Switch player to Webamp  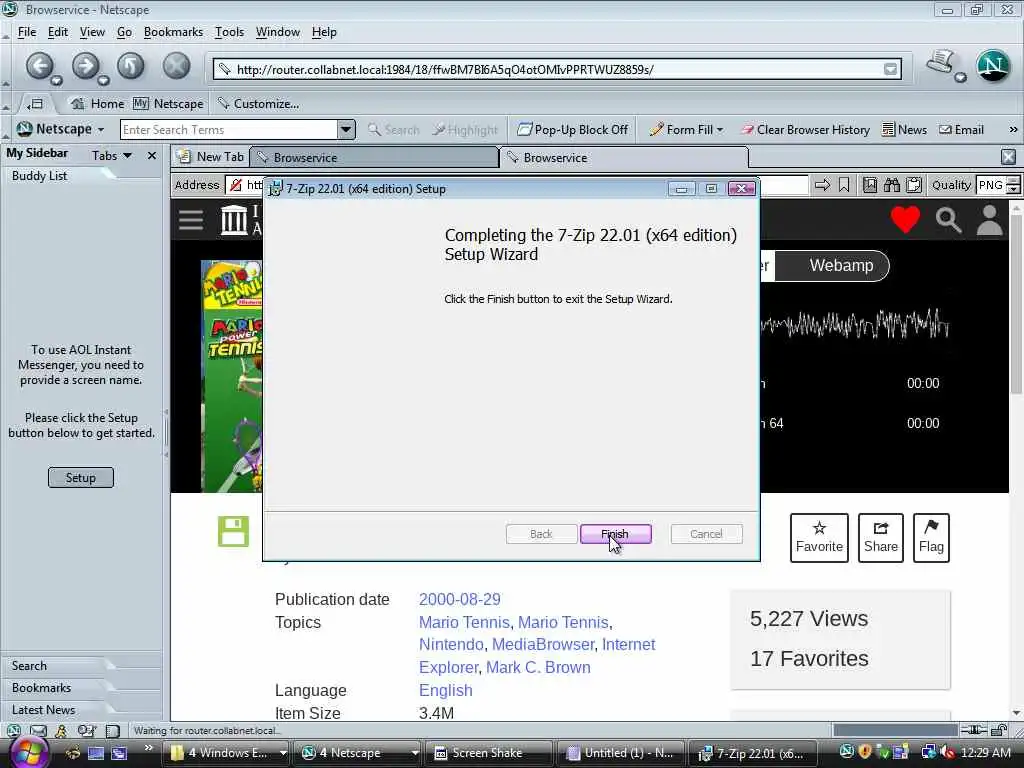[833, 266]
